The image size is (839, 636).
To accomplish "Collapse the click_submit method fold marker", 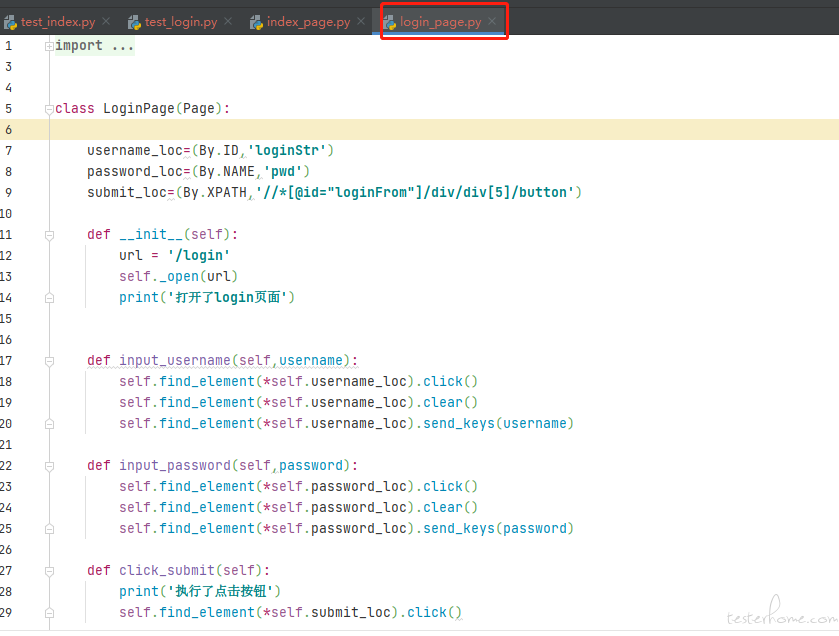I will coord(49,571).
